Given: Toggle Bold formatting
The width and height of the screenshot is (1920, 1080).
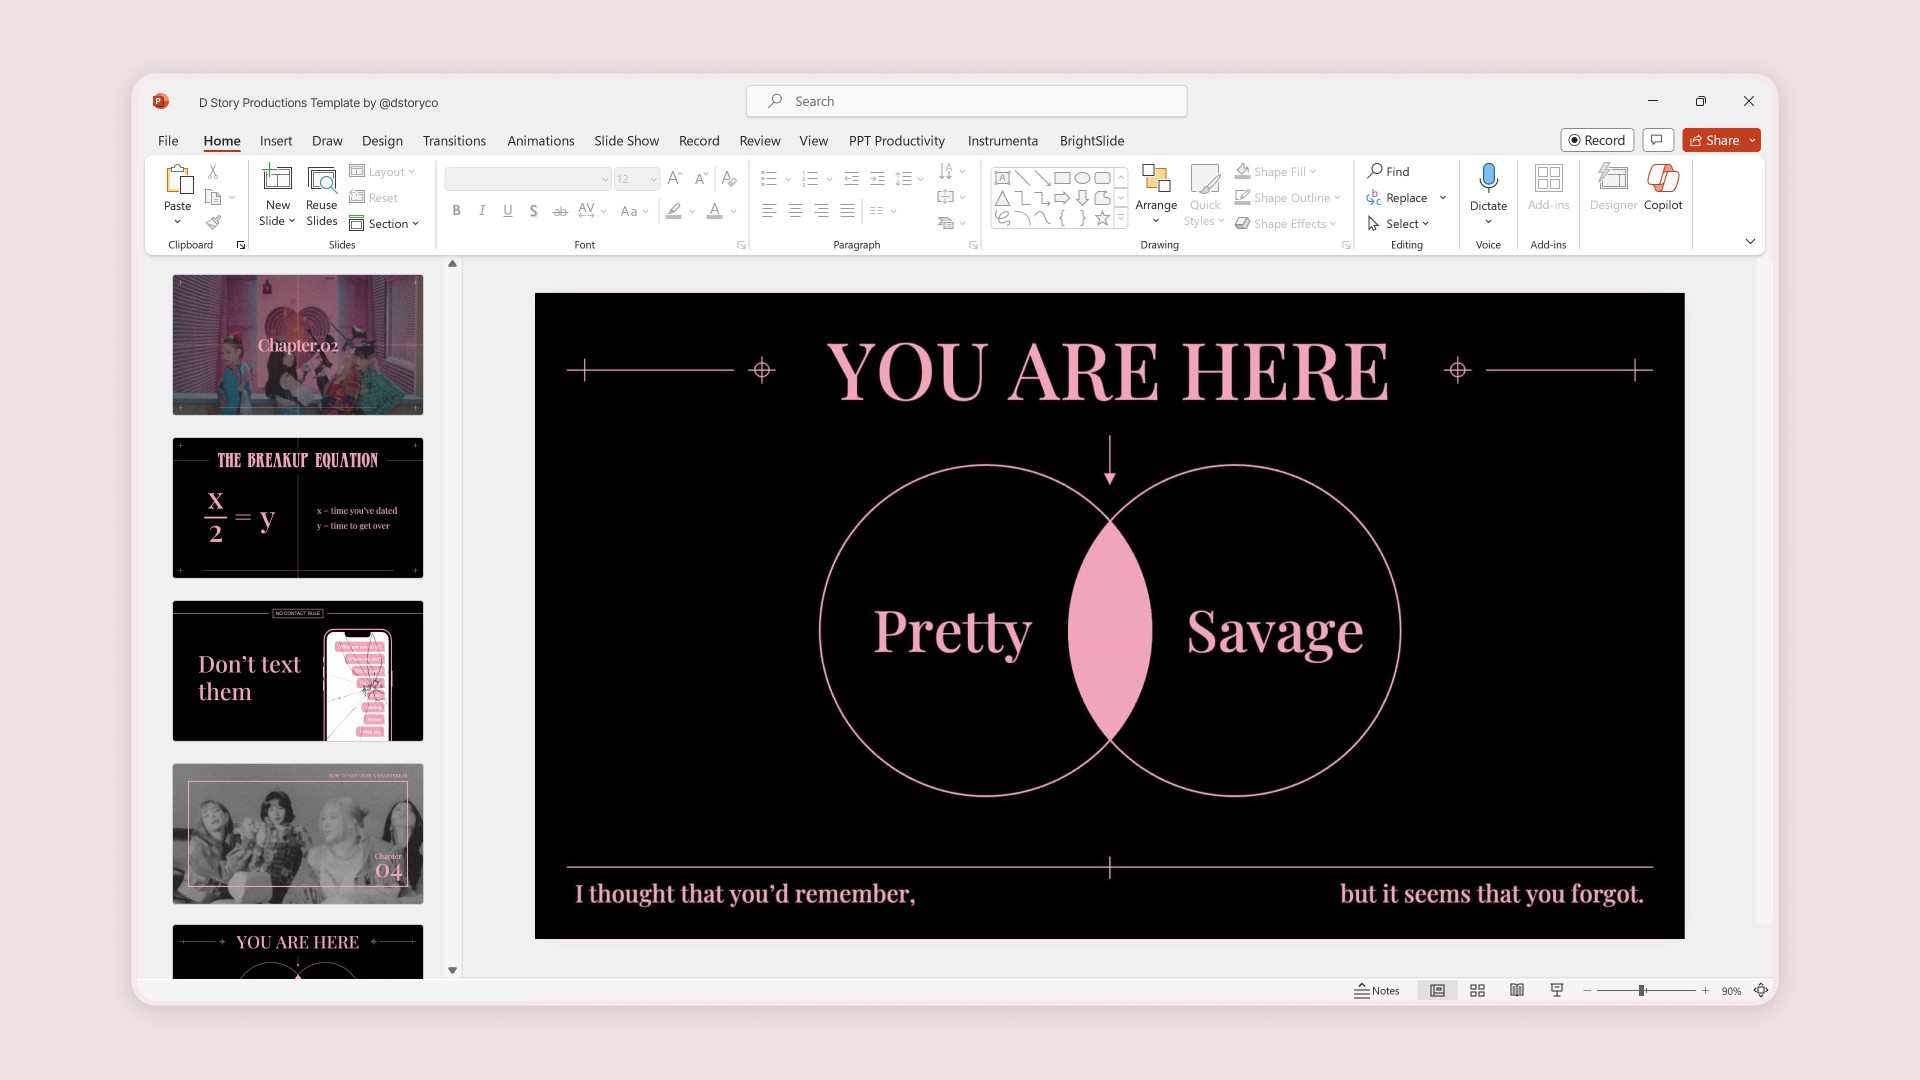Looking at the screenshot, I should [x=456, y=210].
